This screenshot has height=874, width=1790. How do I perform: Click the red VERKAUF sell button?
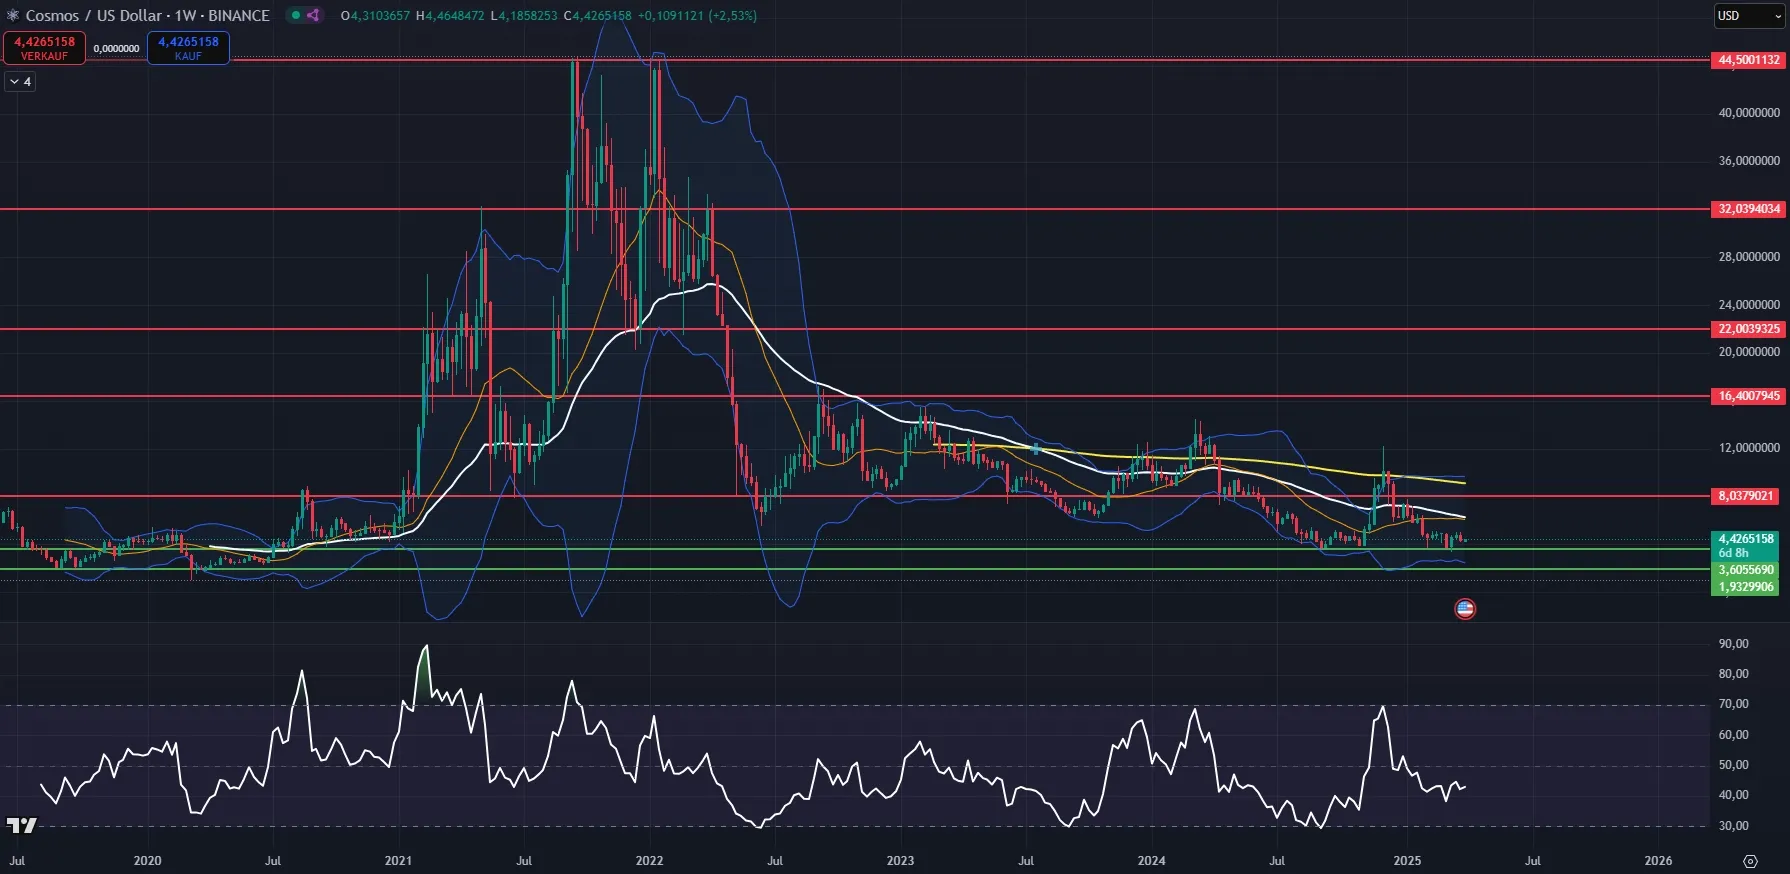coord(44,47)
